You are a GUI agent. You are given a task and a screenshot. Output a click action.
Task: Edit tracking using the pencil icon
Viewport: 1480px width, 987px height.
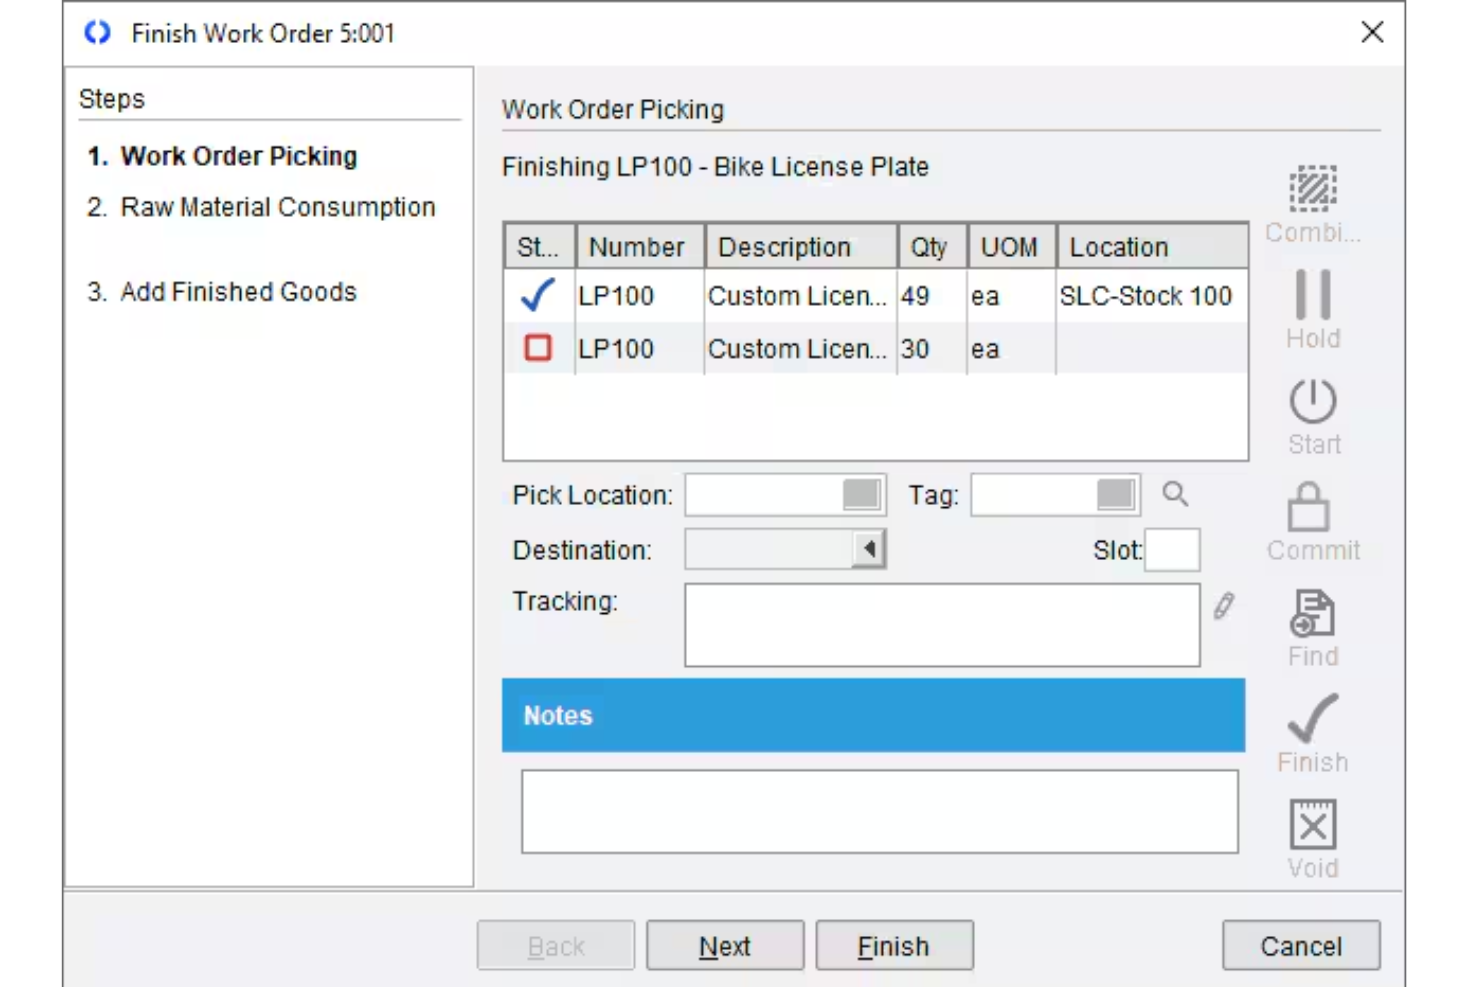tap(1223, 606)
